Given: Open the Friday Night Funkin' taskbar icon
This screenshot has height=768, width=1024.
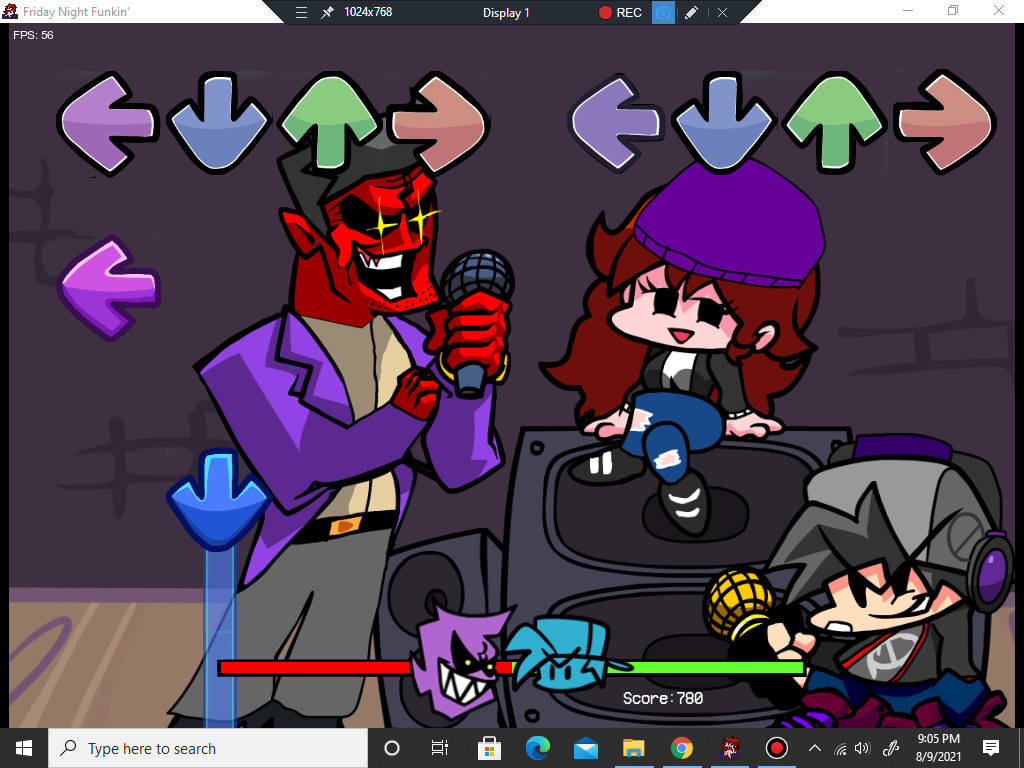Looking at the screenshot, I should pyautogui.click(x=733, y=748).
